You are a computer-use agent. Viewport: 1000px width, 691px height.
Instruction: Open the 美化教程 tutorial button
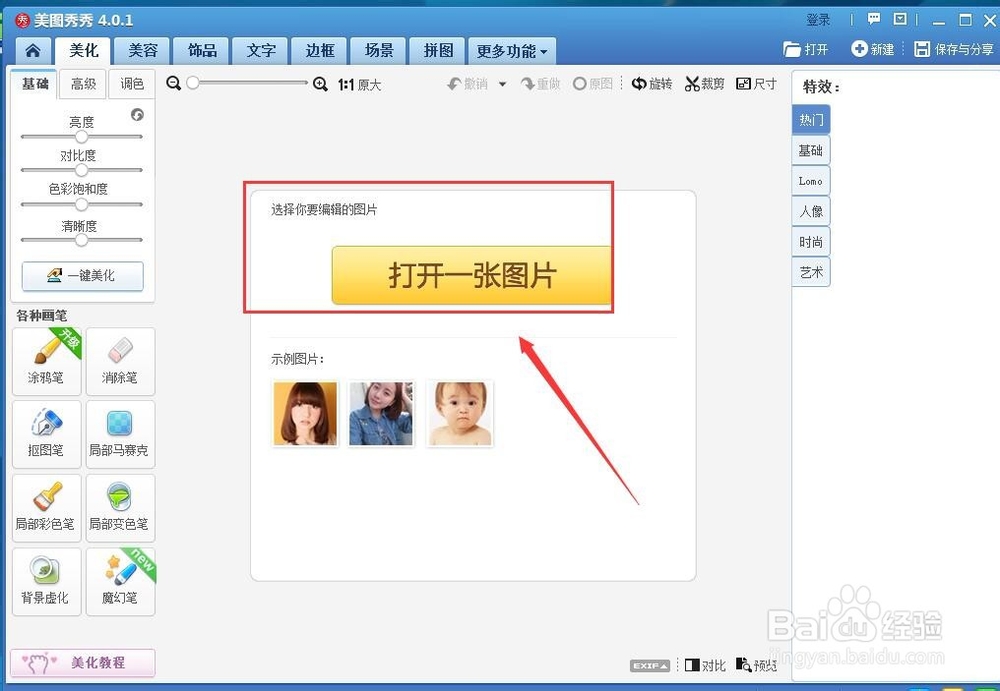click(x=82, y=662)
